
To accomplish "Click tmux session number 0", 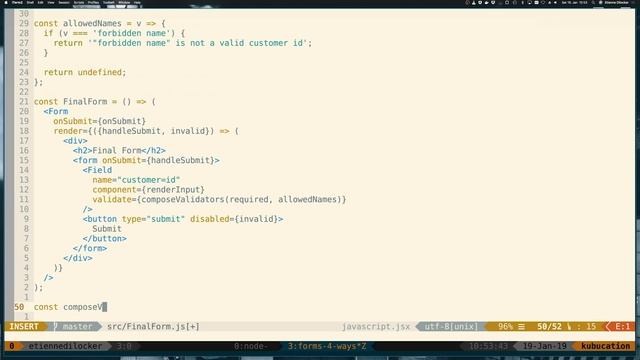I will point(11,346).
